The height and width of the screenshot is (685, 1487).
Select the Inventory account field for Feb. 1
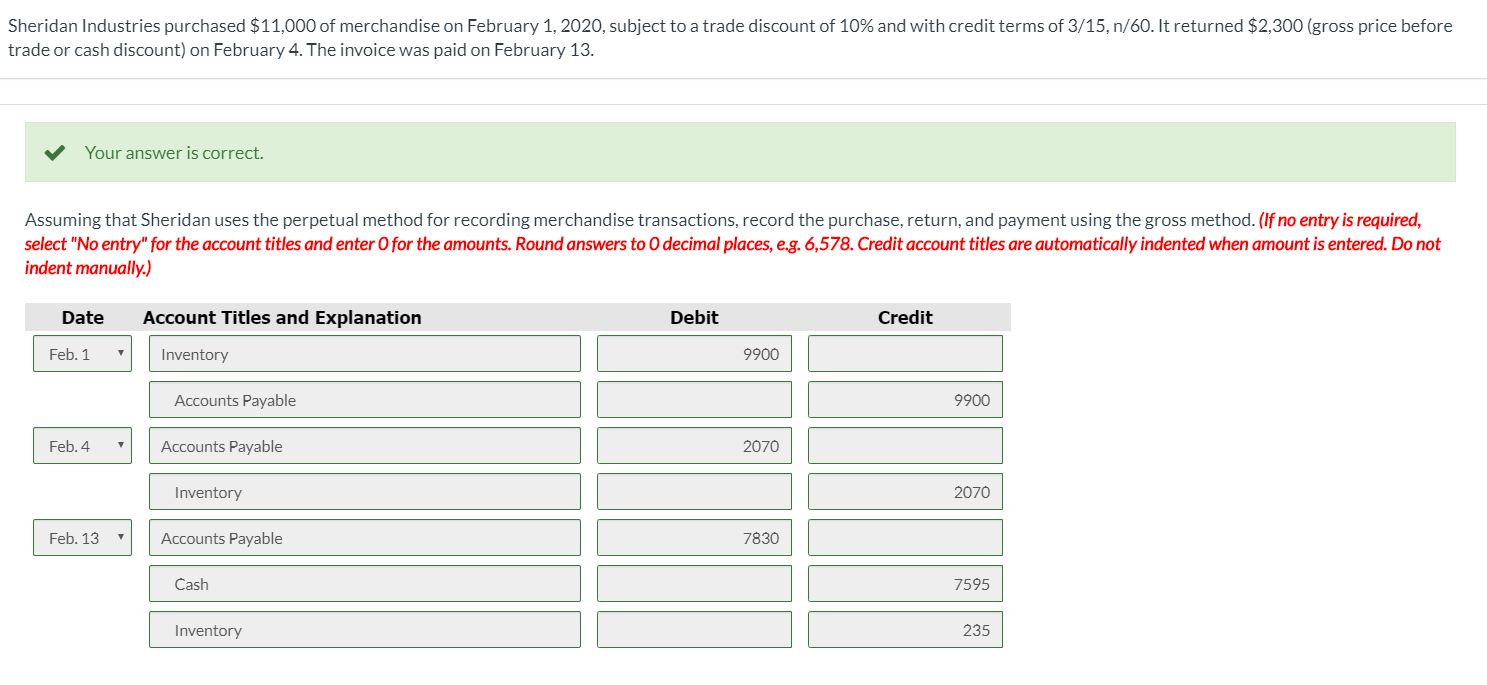364,352
